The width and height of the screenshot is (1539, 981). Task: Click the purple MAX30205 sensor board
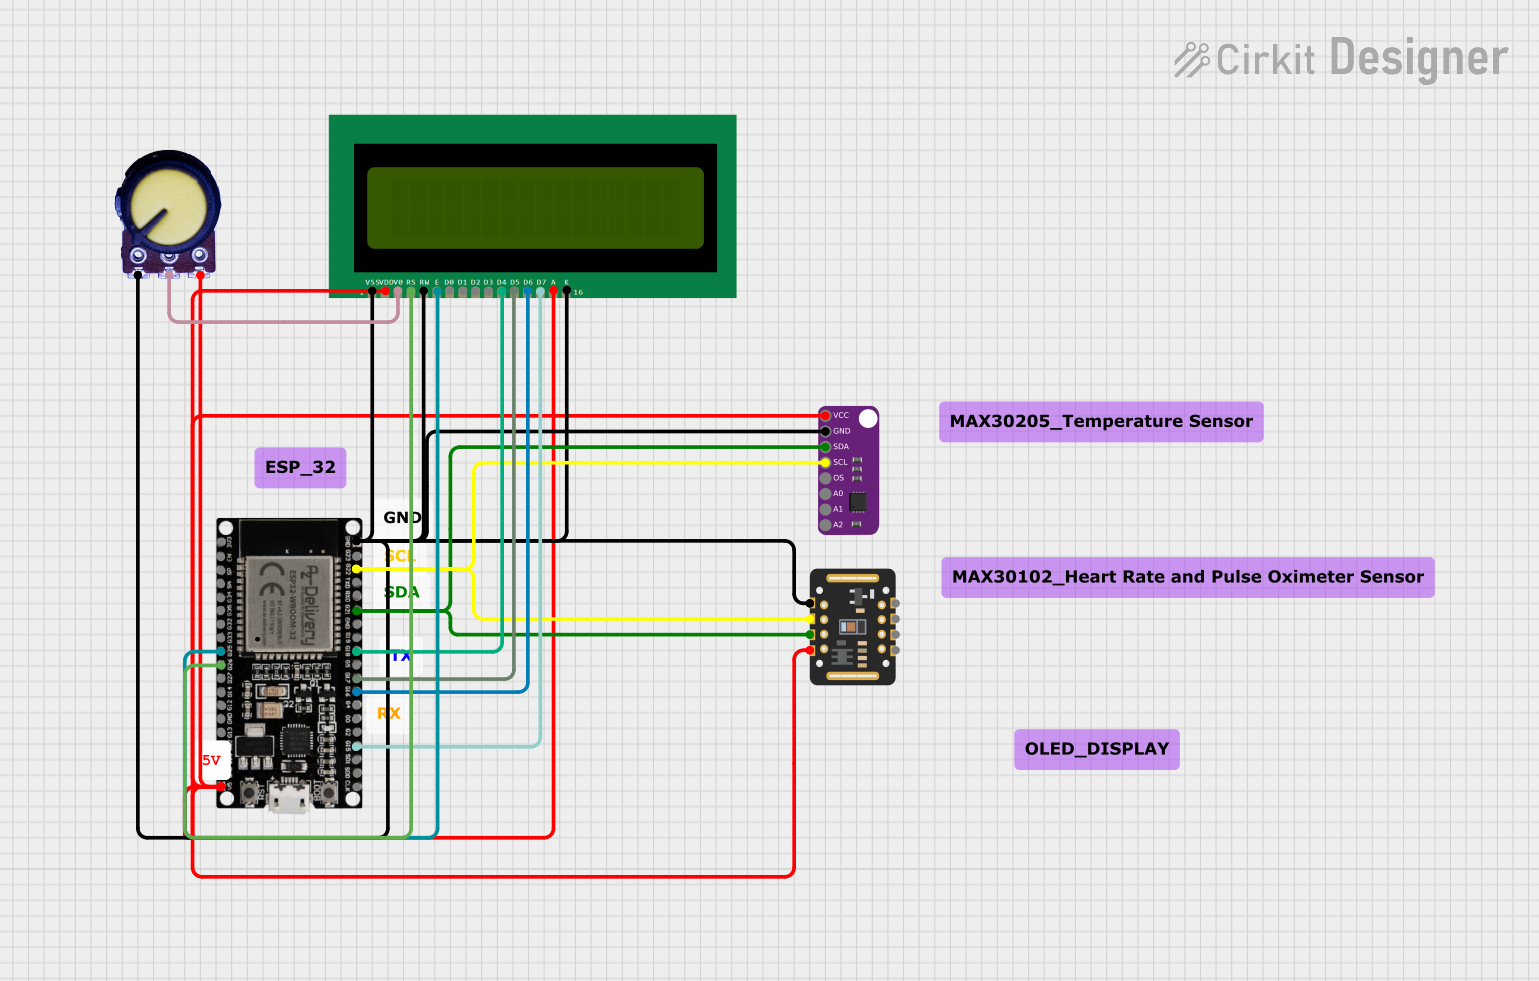848,470
